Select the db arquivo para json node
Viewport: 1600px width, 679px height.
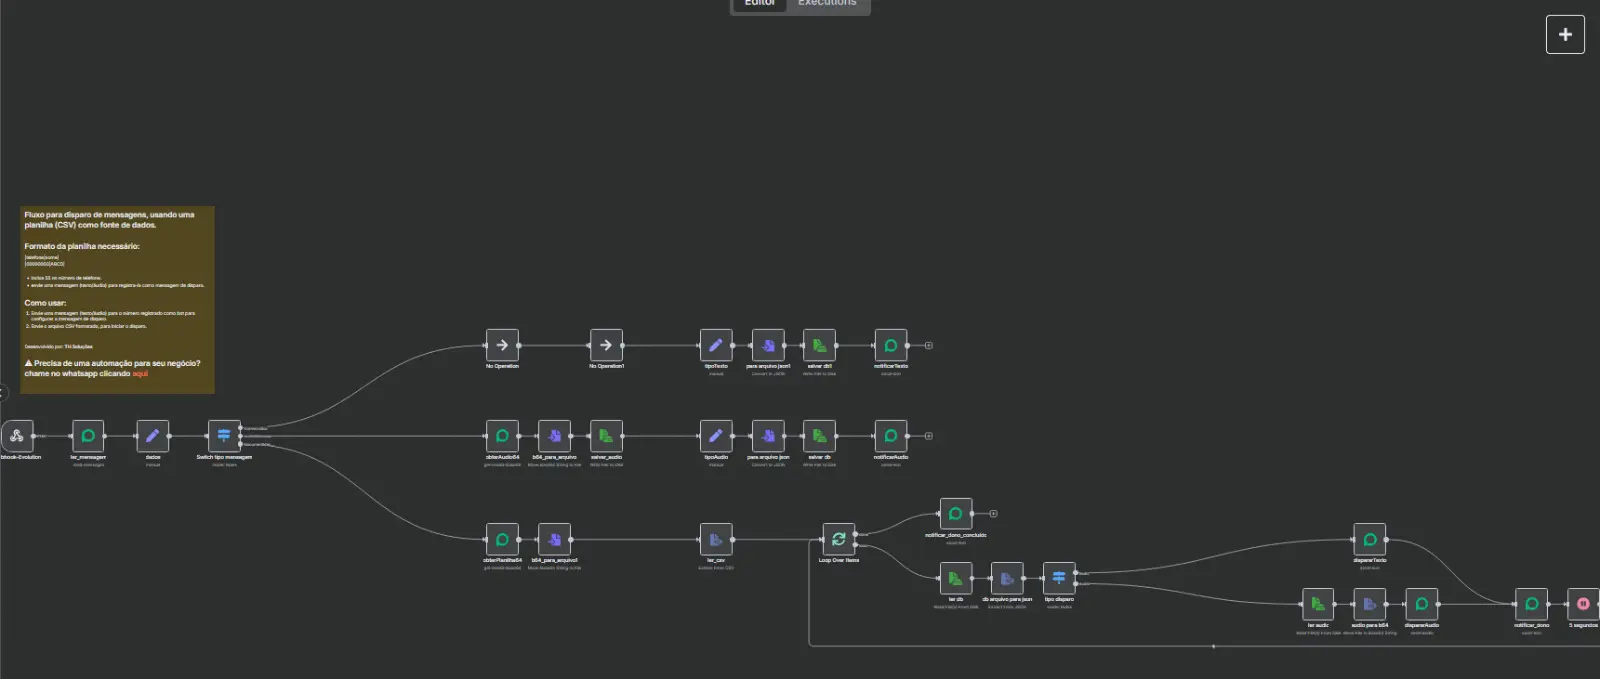(x=1007, y=578)
